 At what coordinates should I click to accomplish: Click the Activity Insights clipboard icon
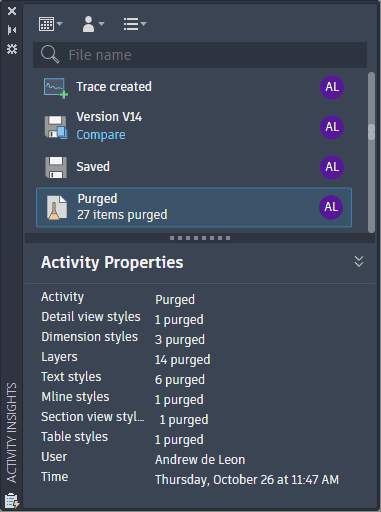12,501
